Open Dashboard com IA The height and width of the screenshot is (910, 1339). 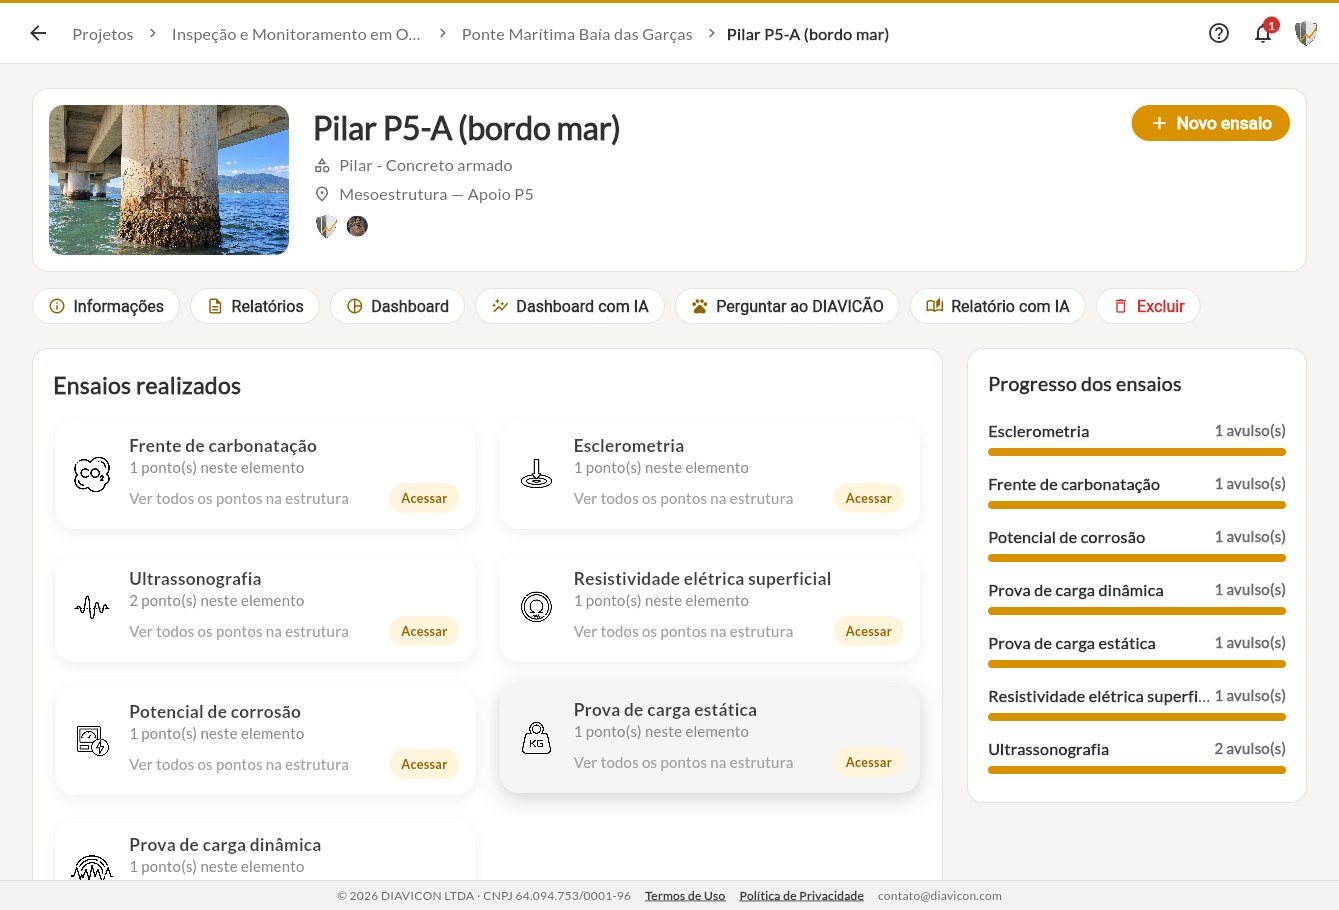pos(569,306)
